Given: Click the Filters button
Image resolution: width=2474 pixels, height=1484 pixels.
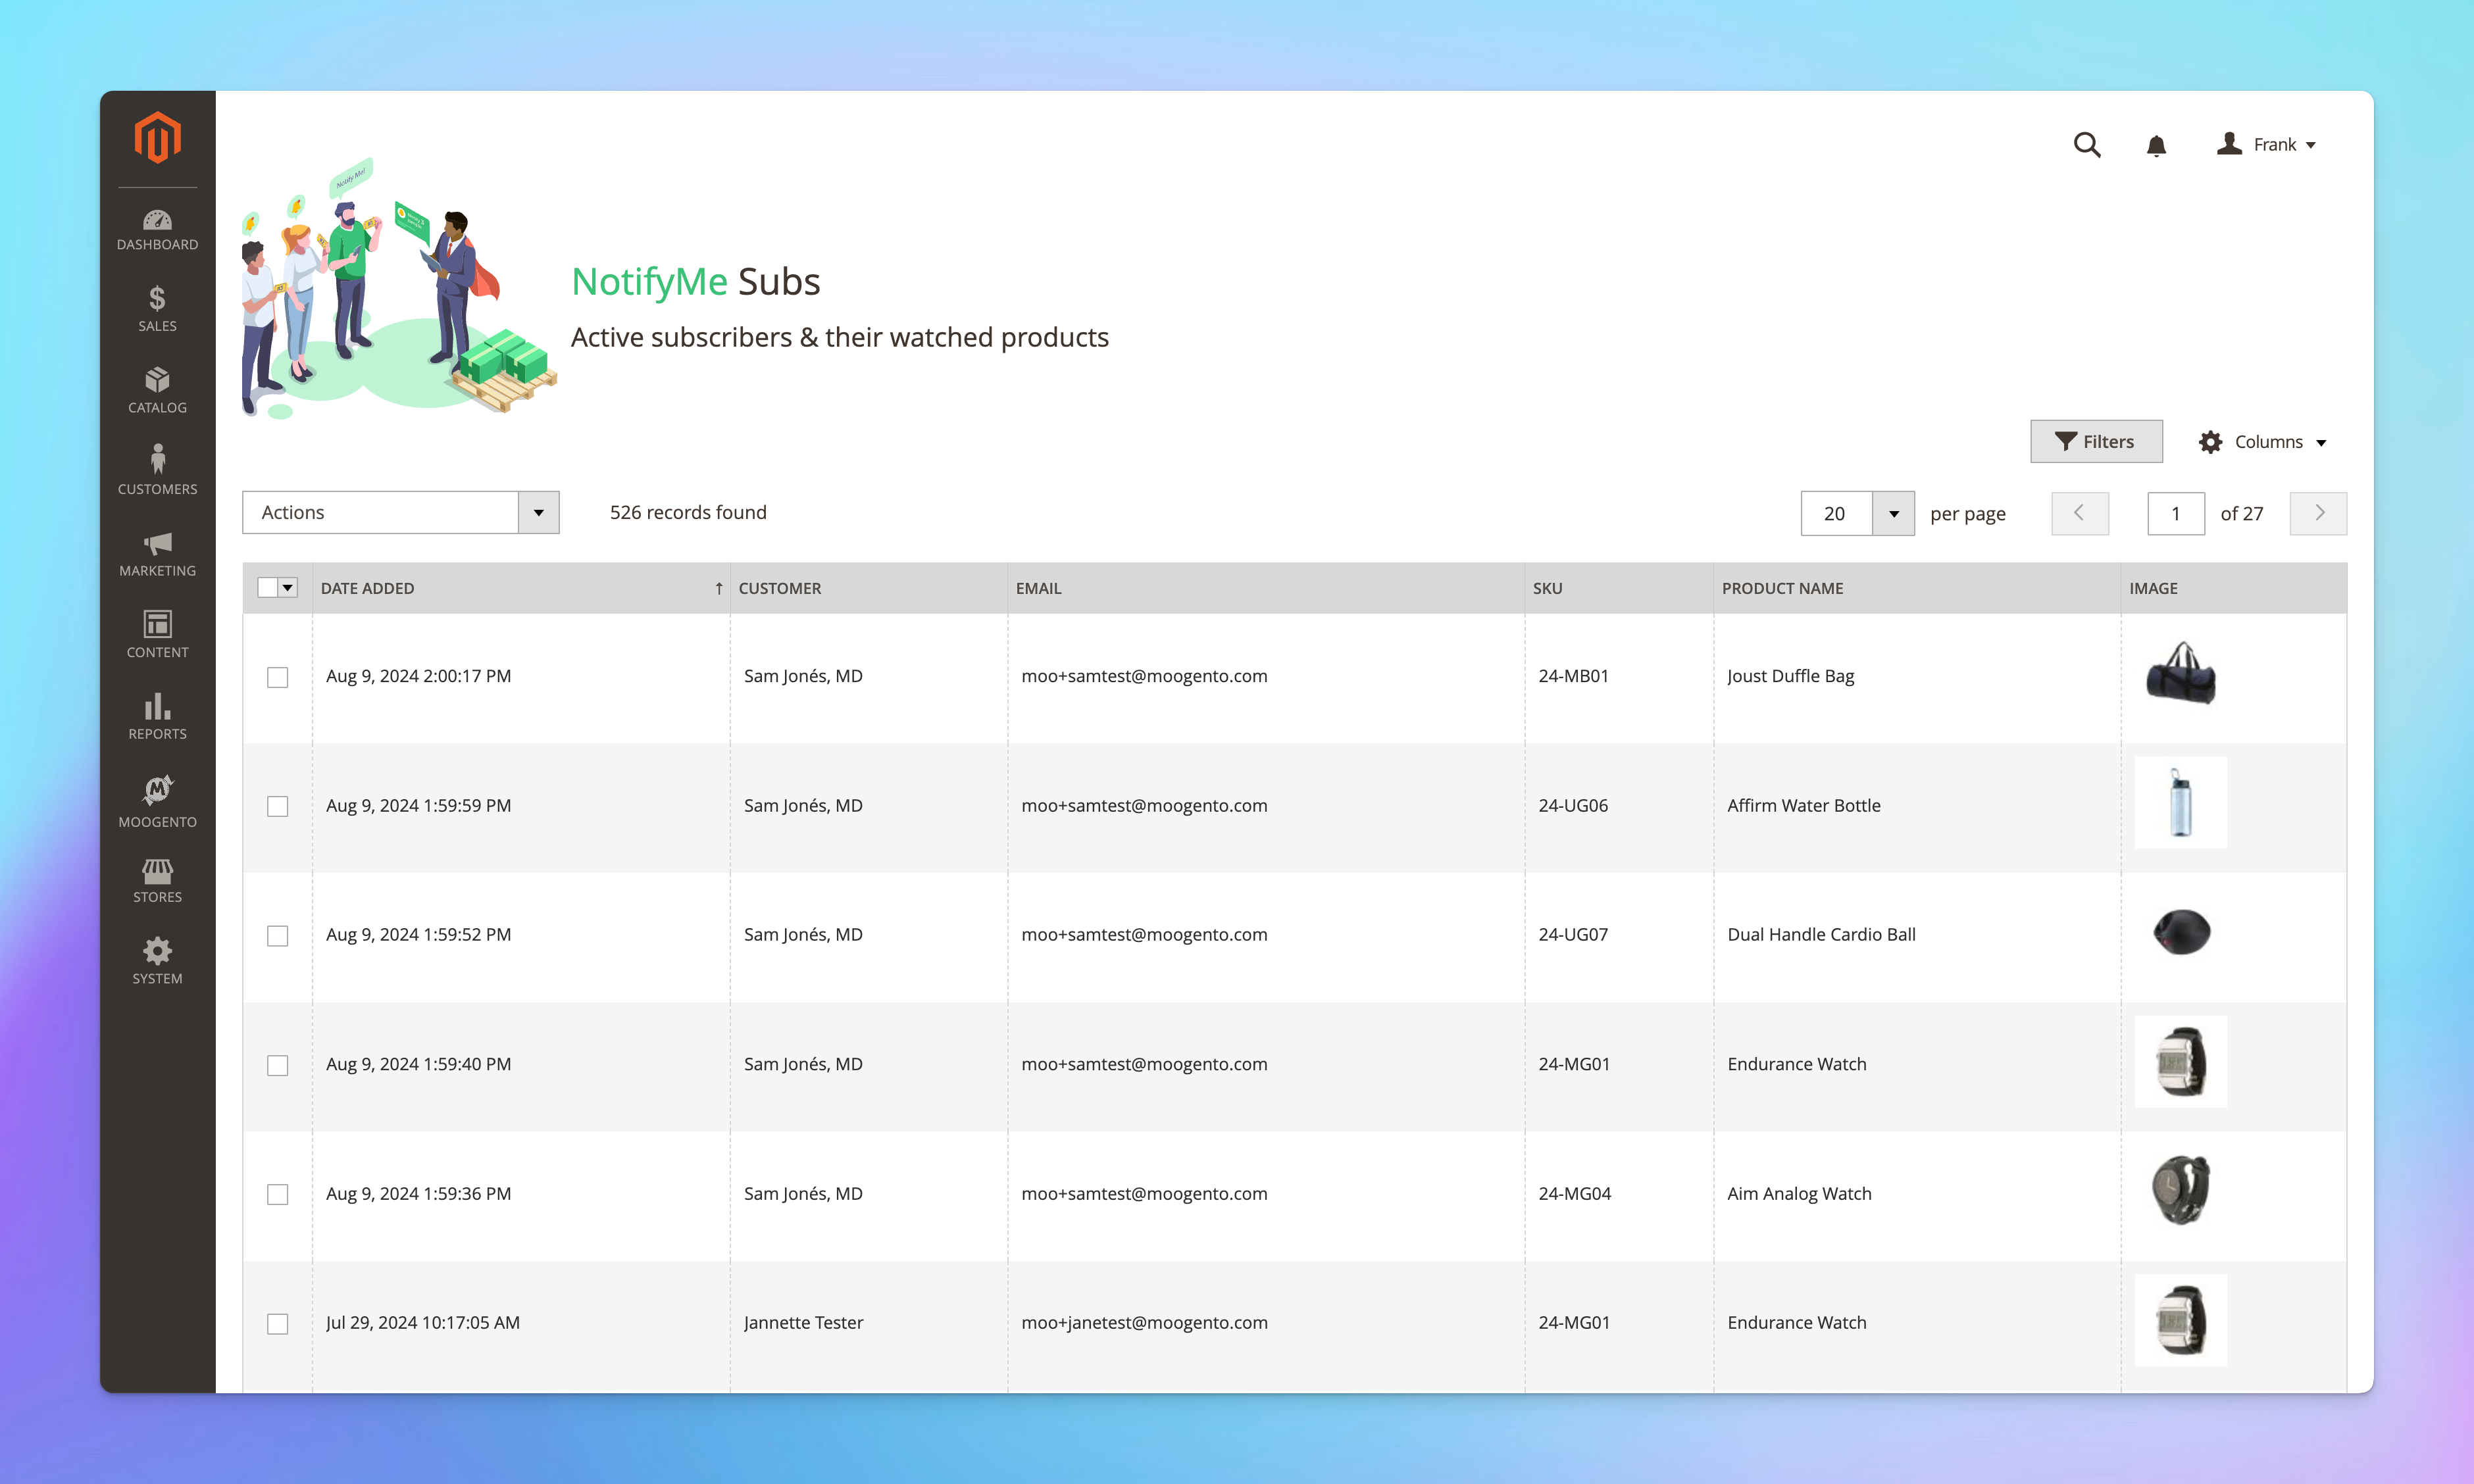Looking at the screenshot, I should [x=2096, y=441].
